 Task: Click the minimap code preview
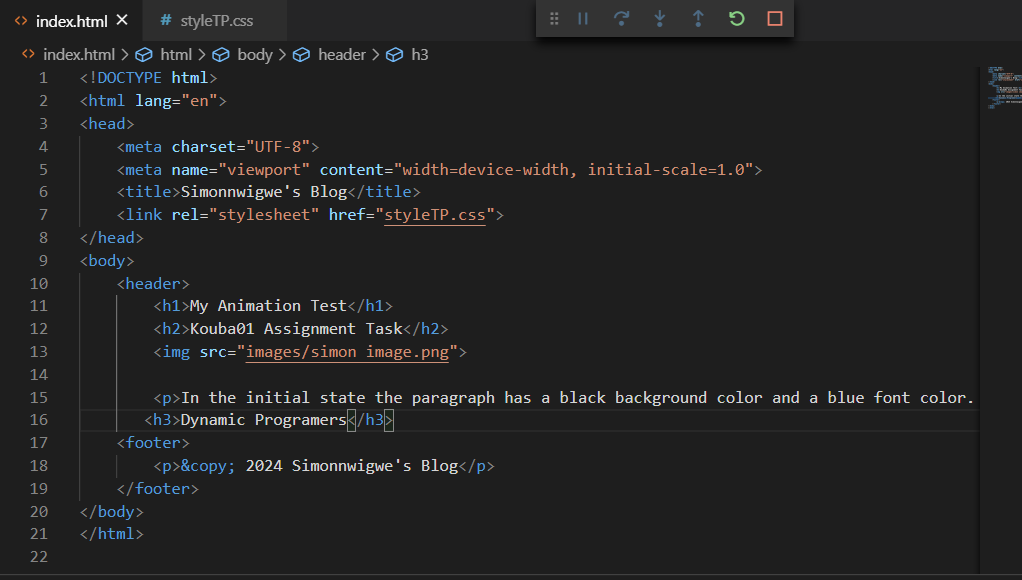coord(1004,87)
